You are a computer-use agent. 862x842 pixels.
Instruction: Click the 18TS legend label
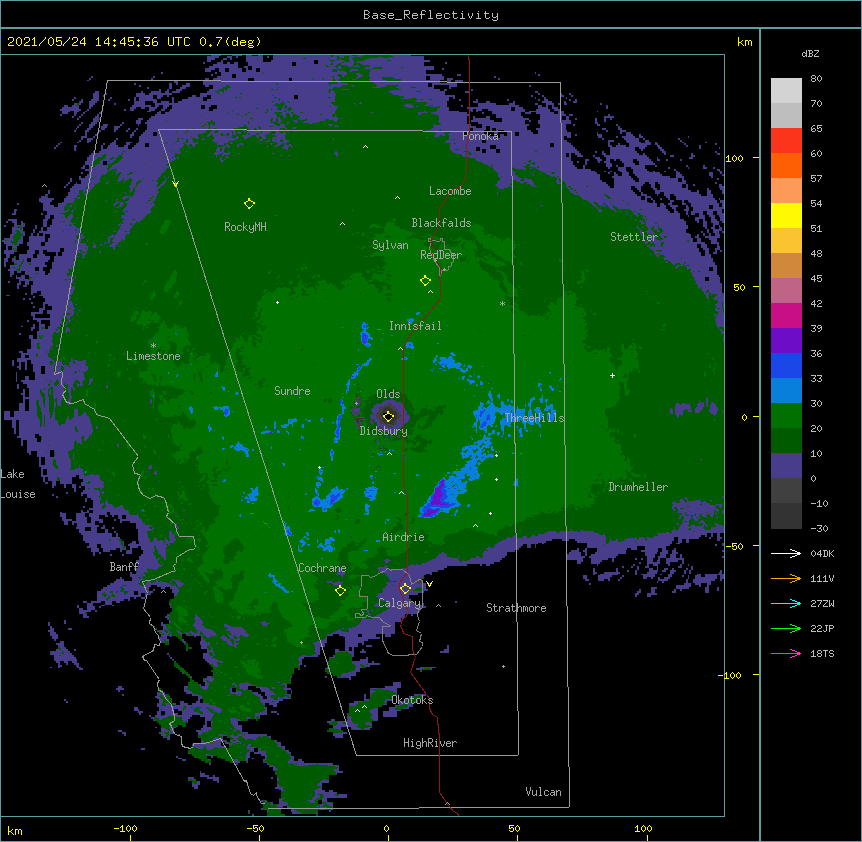coord(822,653)
